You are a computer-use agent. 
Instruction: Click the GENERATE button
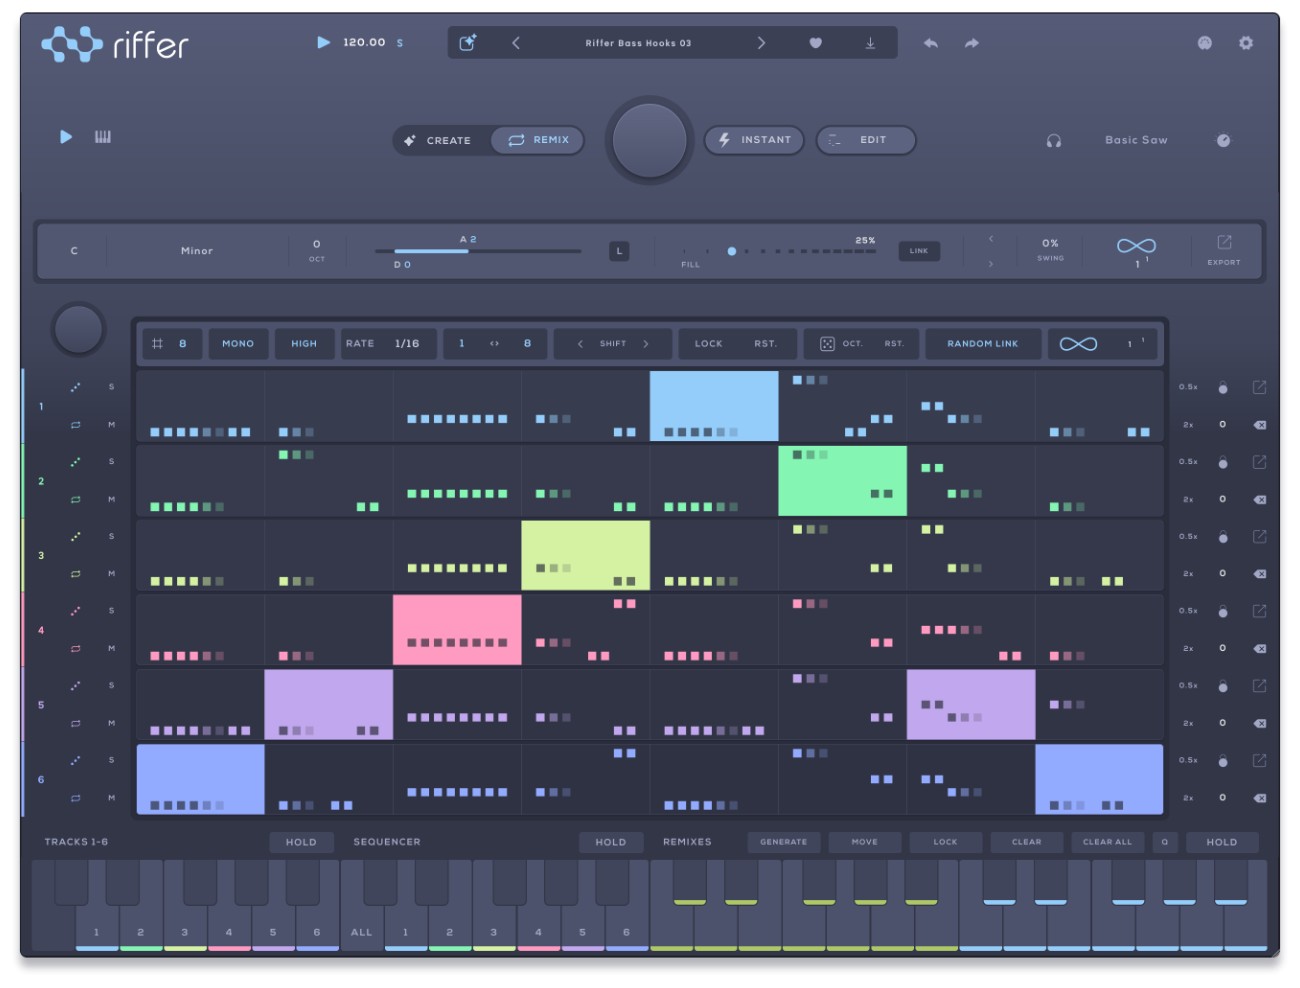pyautogui.click(x=783, y=842)
